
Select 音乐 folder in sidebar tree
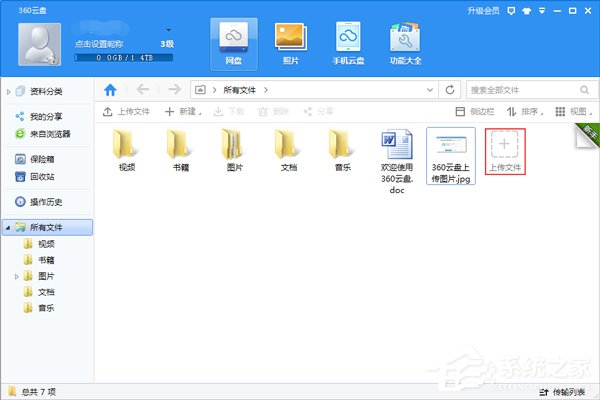click(x=46, y=308)
